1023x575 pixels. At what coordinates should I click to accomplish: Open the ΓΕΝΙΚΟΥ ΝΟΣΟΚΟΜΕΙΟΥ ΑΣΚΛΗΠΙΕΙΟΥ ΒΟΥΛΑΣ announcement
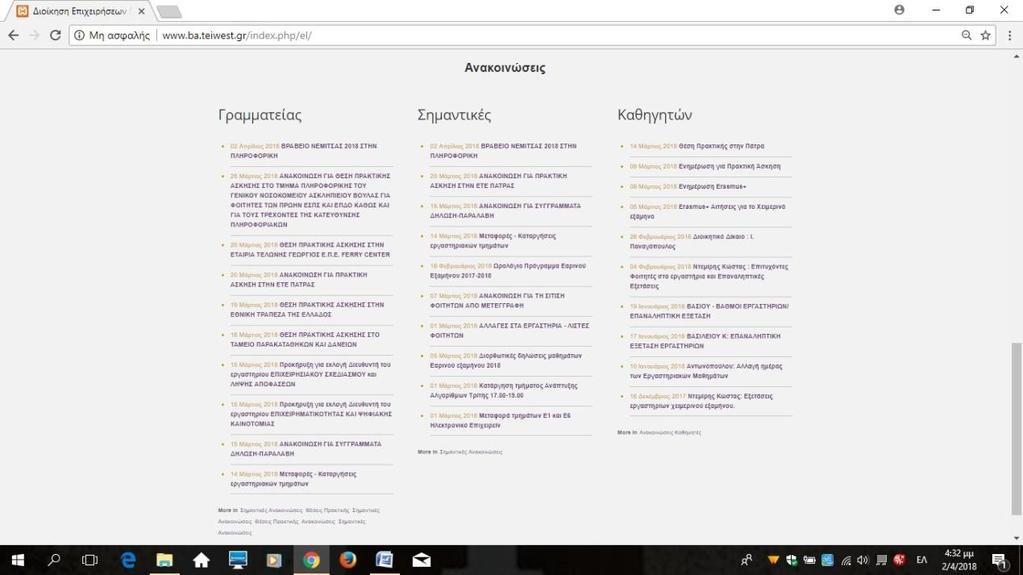pyautogui.click(x=310, y=200)
